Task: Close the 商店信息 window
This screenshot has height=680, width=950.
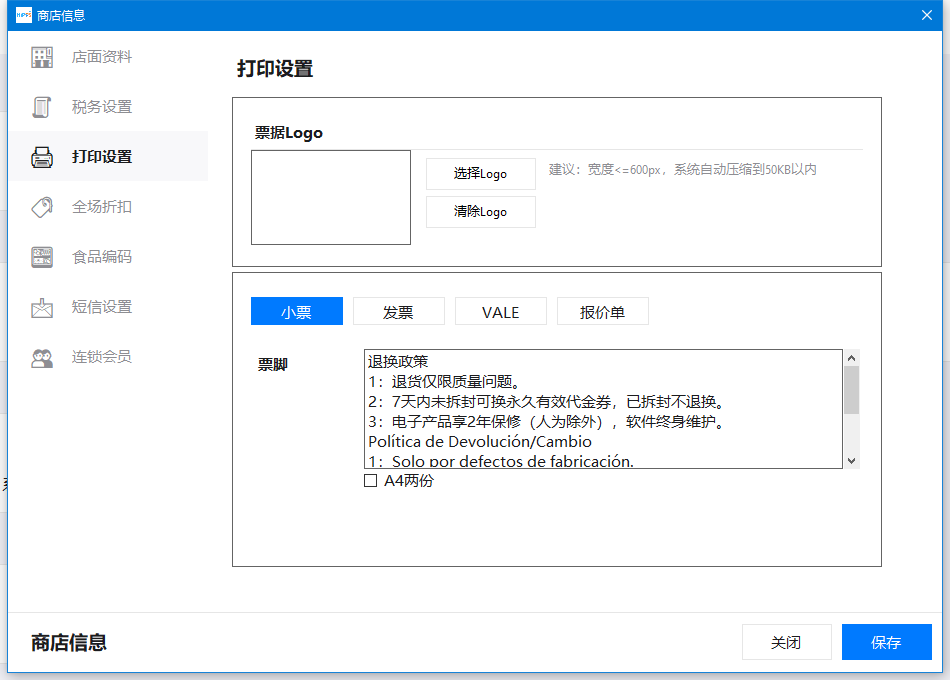Action: (926, 15)
